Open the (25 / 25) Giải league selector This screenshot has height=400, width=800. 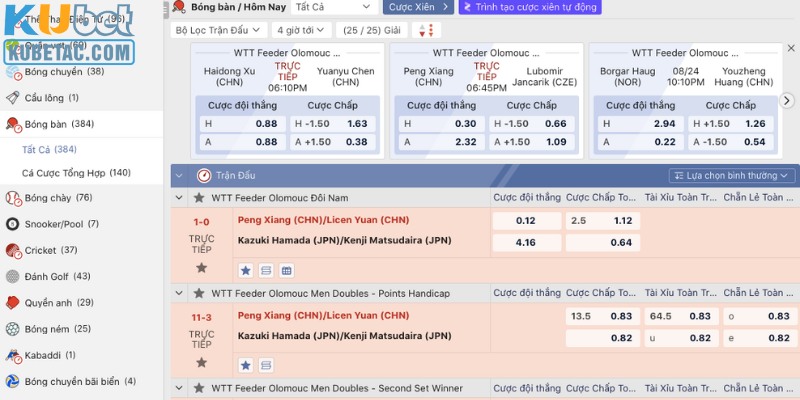pos(371,30)
